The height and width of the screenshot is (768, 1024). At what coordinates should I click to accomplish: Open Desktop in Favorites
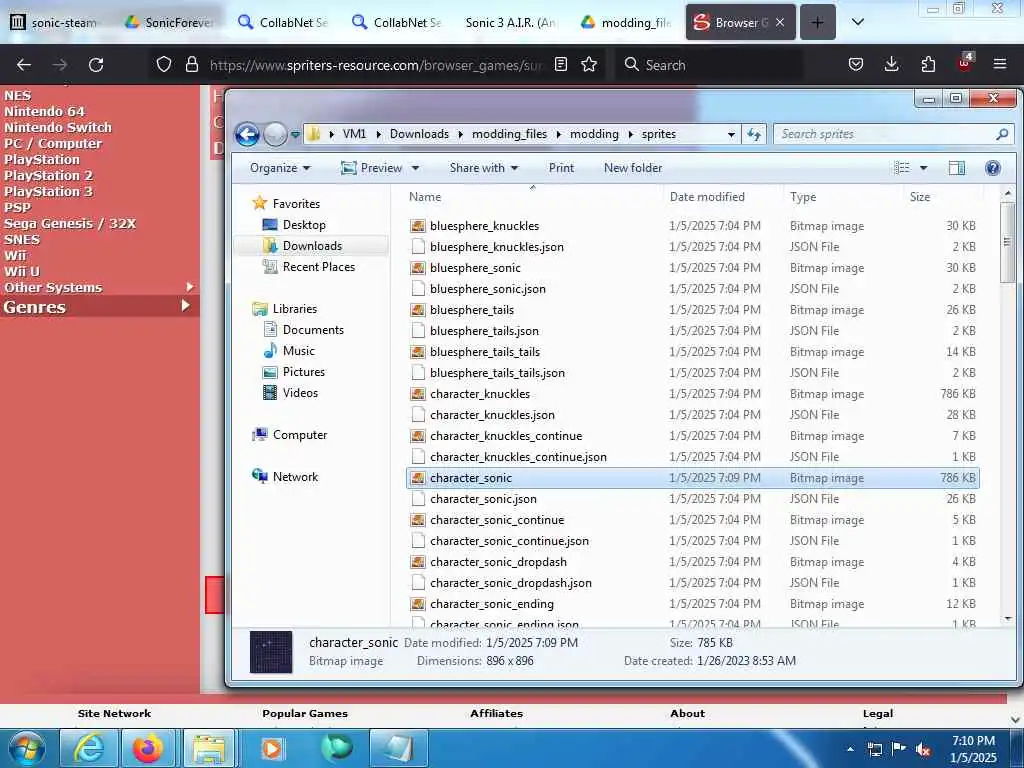[x=304, y=225]
